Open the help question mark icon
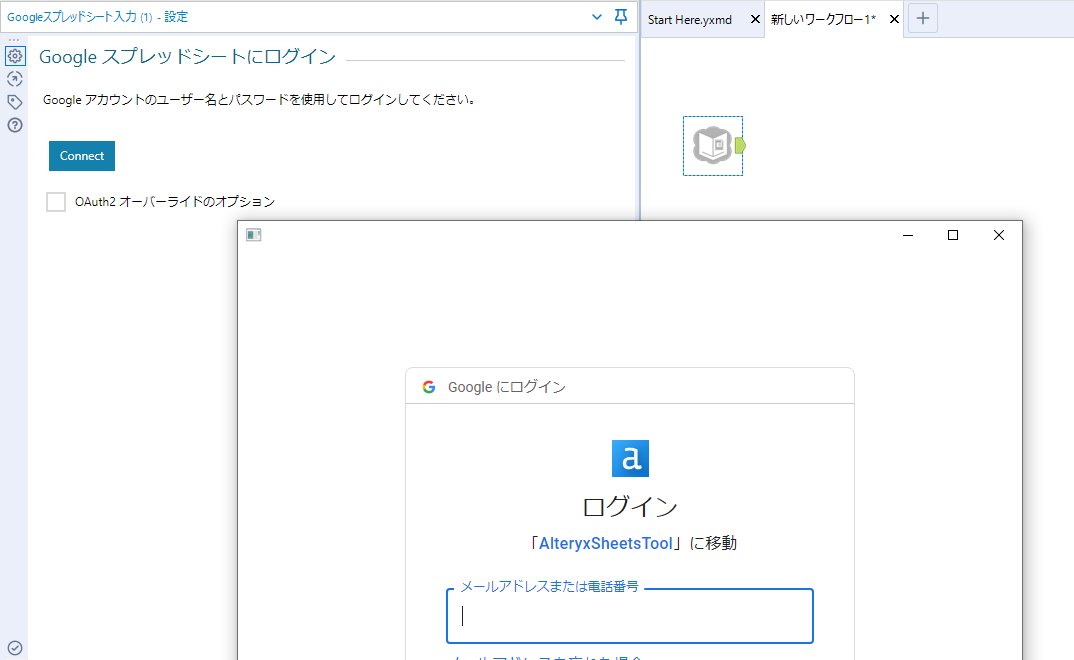This screenshot has width=1074, height=660. (x=15, y=125)
